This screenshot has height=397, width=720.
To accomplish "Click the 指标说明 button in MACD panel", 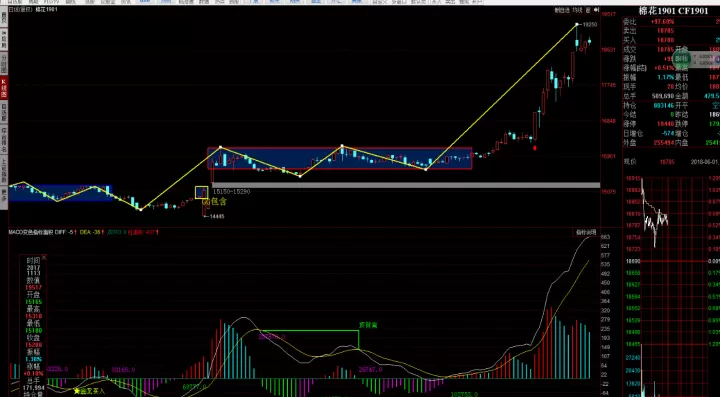I will click(586, 233).
